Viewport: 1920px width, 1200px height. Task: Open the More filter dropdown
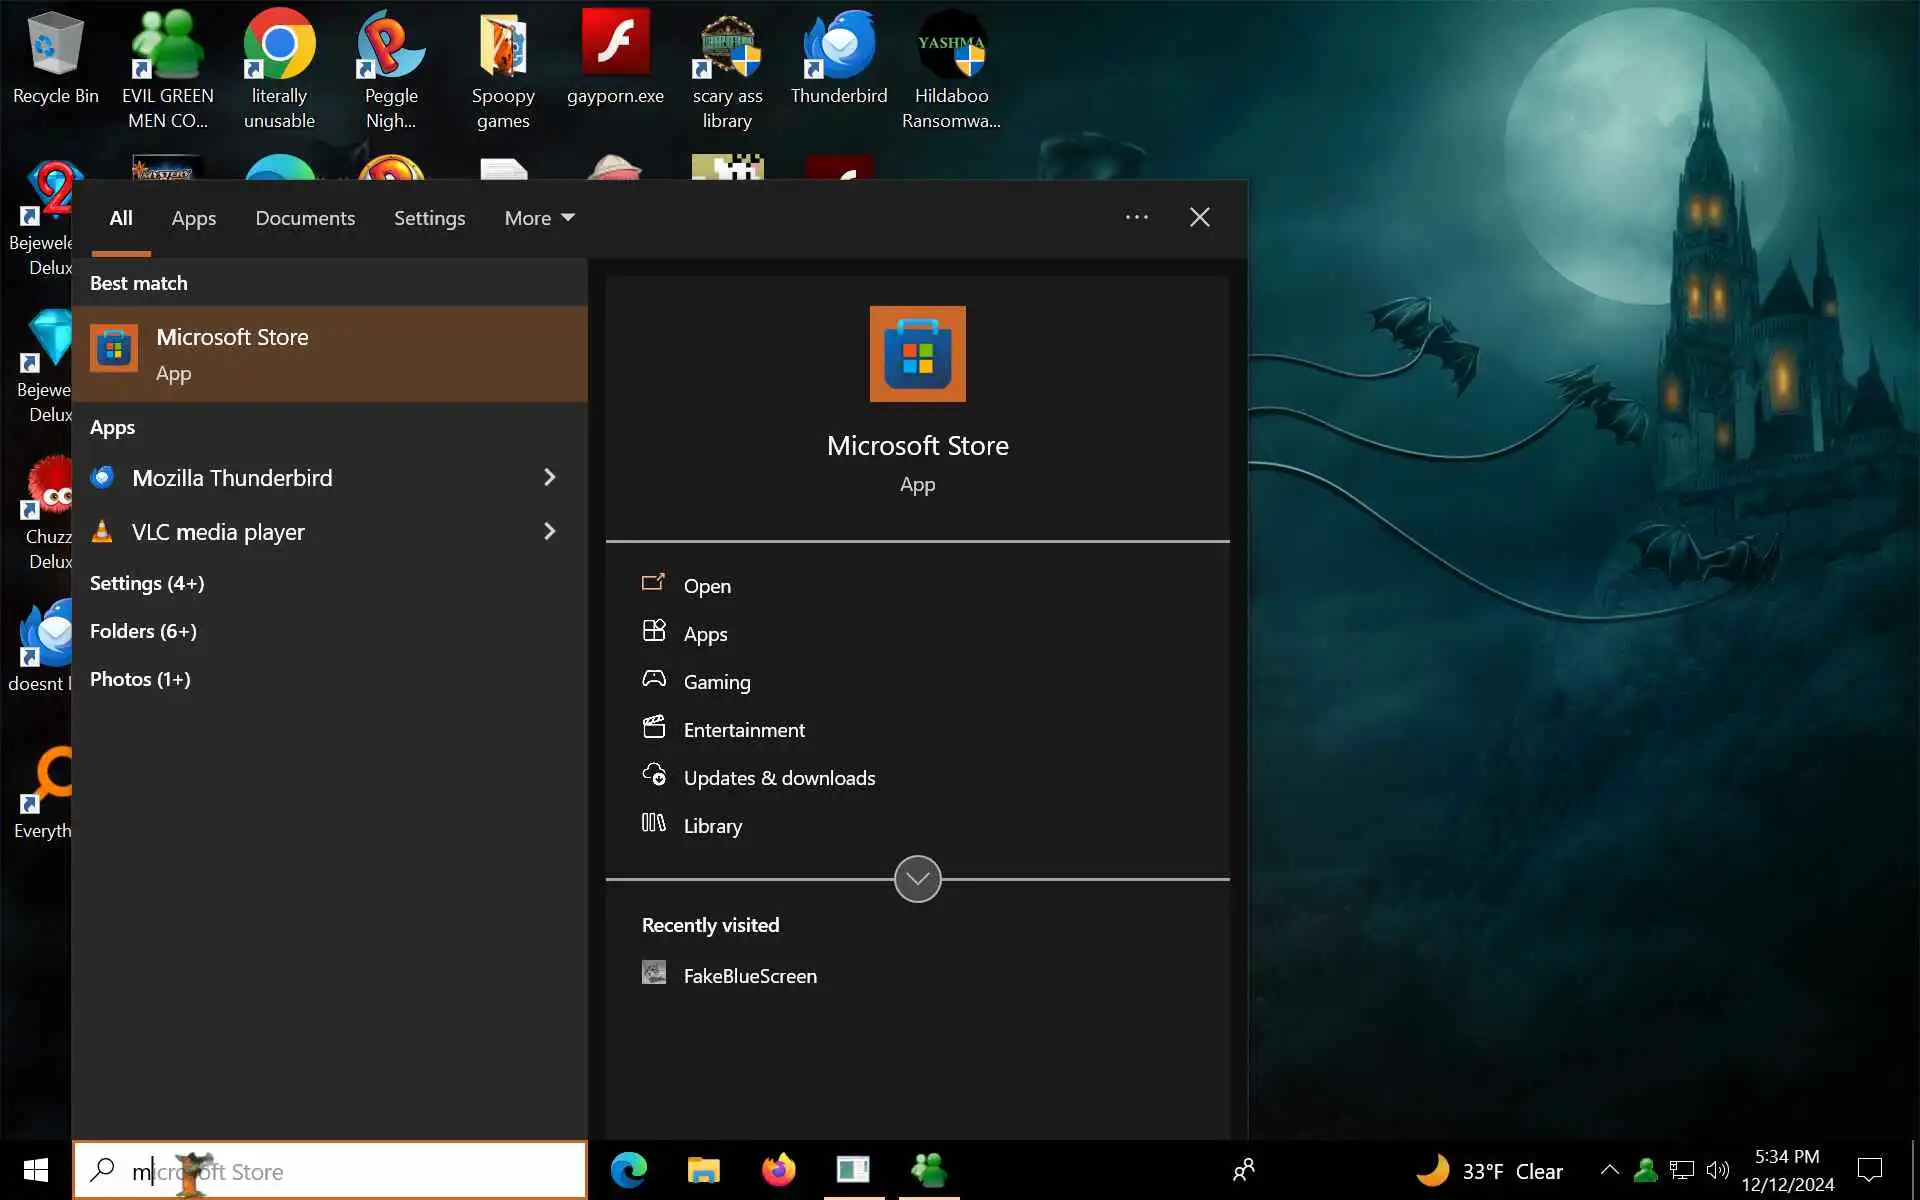[539, 218]
